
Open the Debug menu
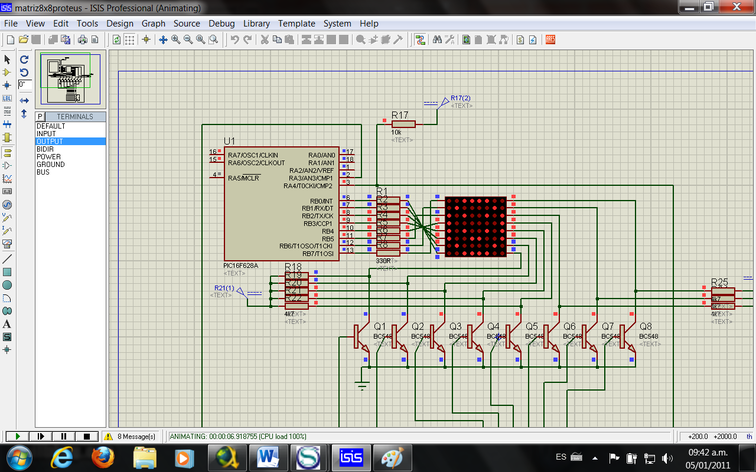(x=221, y=23)
